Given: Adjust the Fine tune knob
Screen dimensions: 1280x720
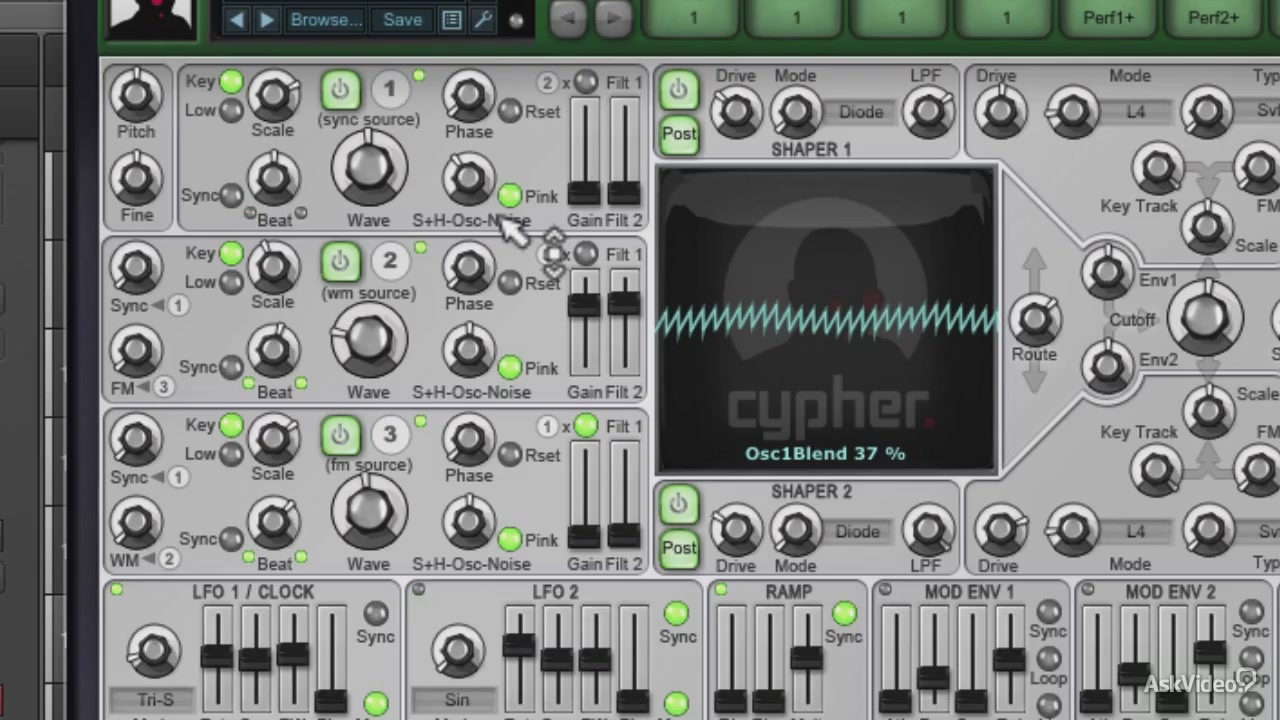Looking at the screenshot, I should (136, 179).
